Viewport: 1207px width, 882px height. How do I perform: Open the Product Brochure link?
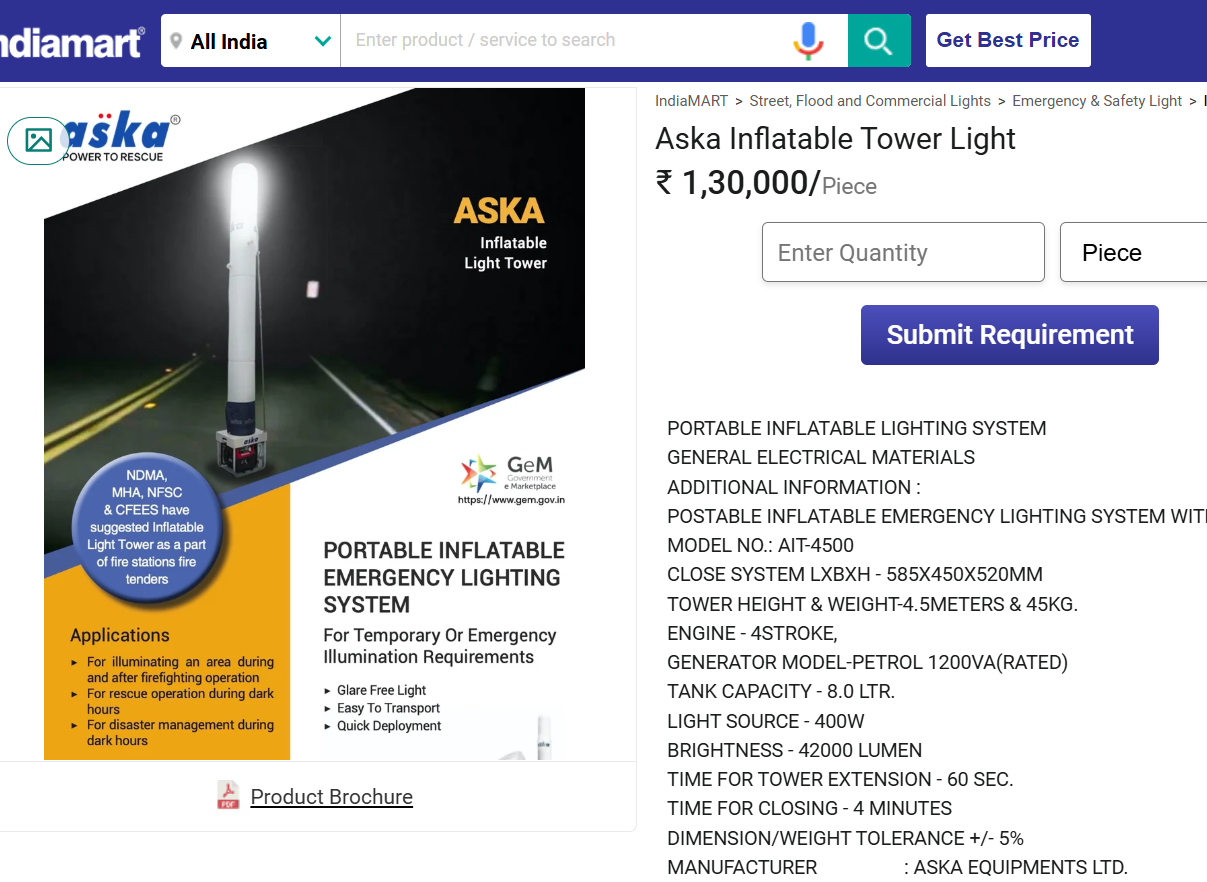[x=331, y=797]
